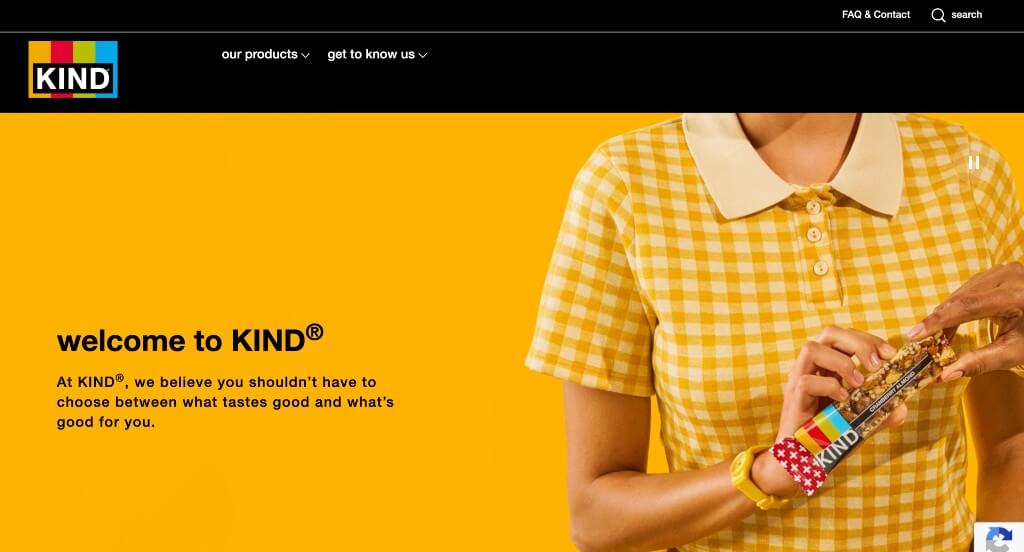Click the search text label
Screen dimensions: 1024x552
coord(967,14)
